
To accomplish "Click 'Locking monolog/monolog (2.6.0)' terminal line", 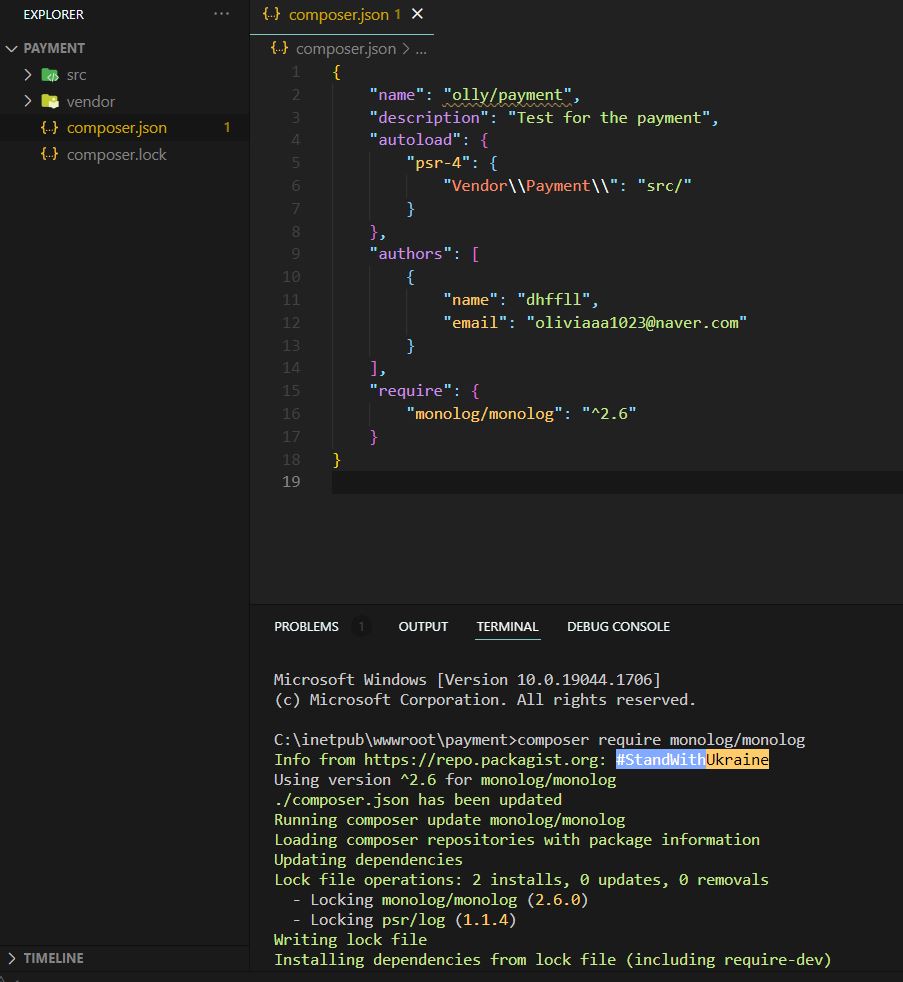I will tap(449, 899).
